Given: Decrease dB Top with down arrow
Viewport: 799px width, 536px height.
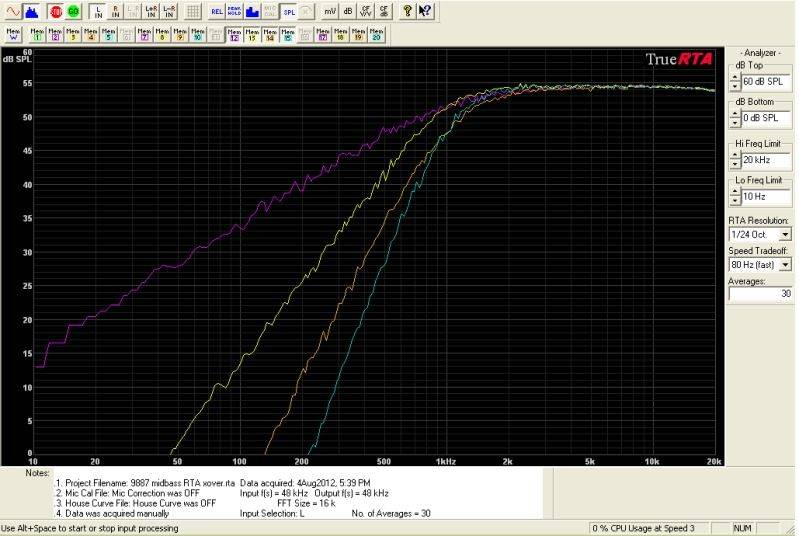Looking at the screenshot, I should pos(735,86).
